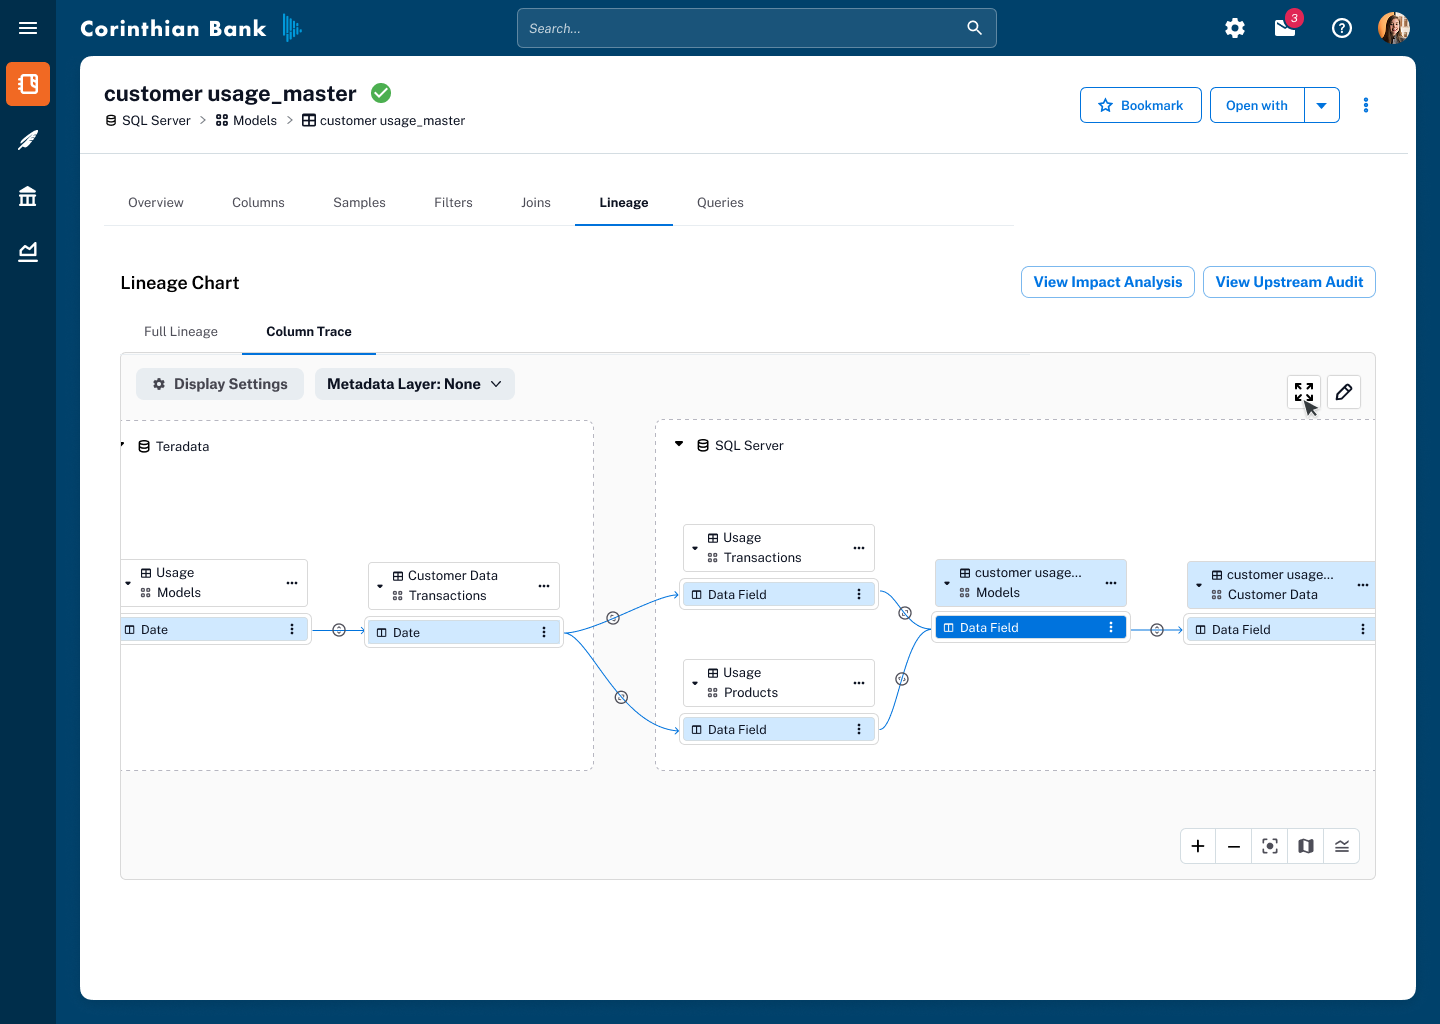Screen dimensions: 1440x1024
Task: Open ellipsis menu on Customer Data Transactions node
Action: point(544,586)
